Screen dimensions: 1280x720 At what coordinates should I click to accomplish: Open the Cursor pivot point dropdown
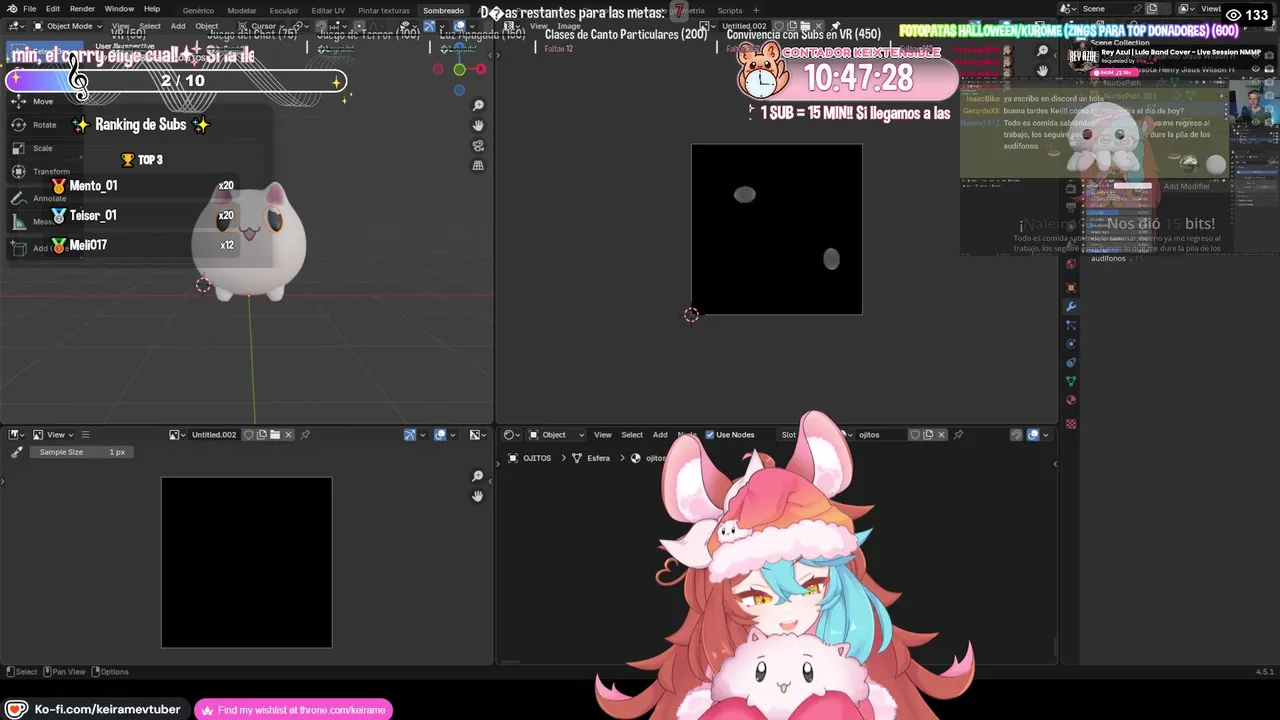(x=264, y=26)
